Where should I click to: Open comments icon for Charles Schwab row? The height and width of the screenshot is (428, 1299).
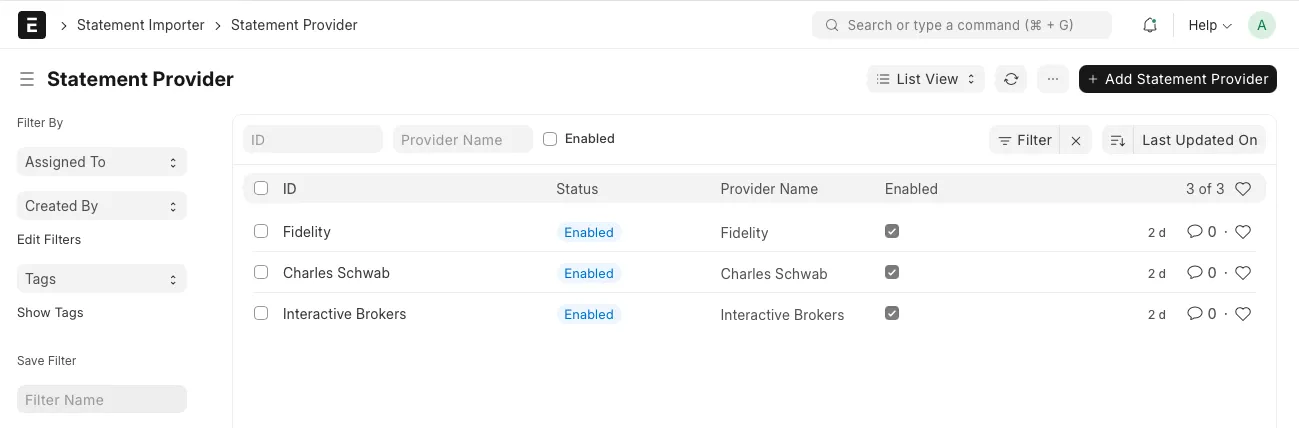coord(1194,273)
